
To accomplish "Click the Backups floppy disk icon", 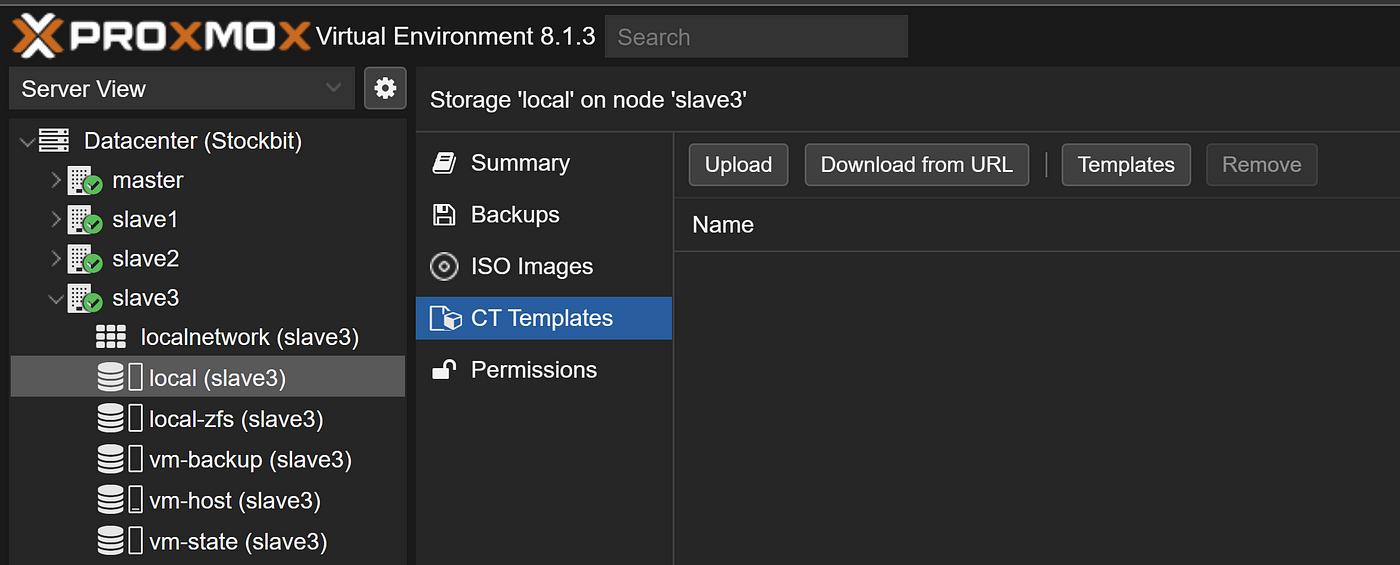I will (x=444, y=214).
